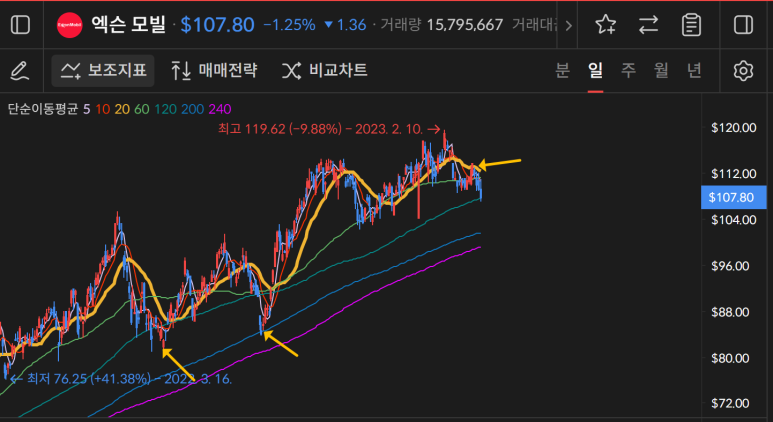Open chart settings gear
The height and width of the screenshot is (422, 773).
tap(743, 70)
